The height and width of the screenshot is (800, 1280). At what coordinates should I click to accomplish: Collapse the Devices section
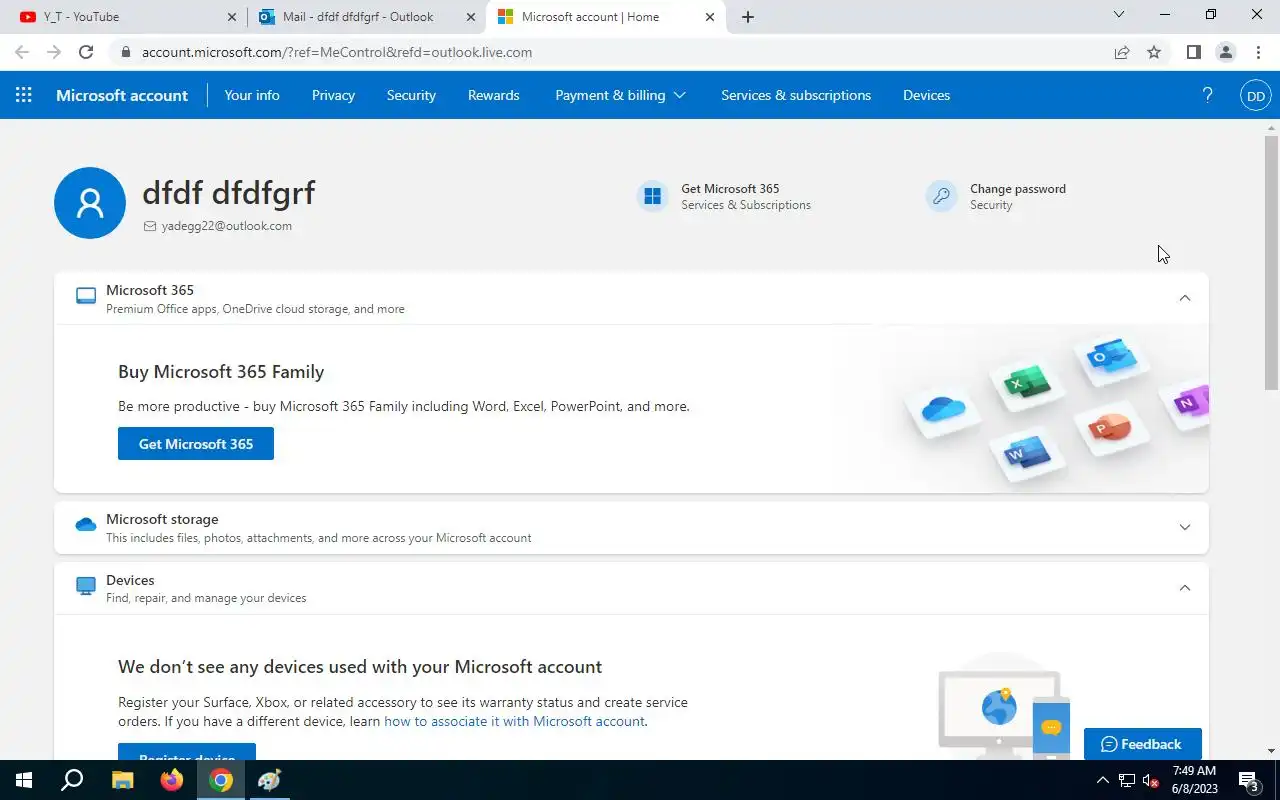(x=1185, y=588)
